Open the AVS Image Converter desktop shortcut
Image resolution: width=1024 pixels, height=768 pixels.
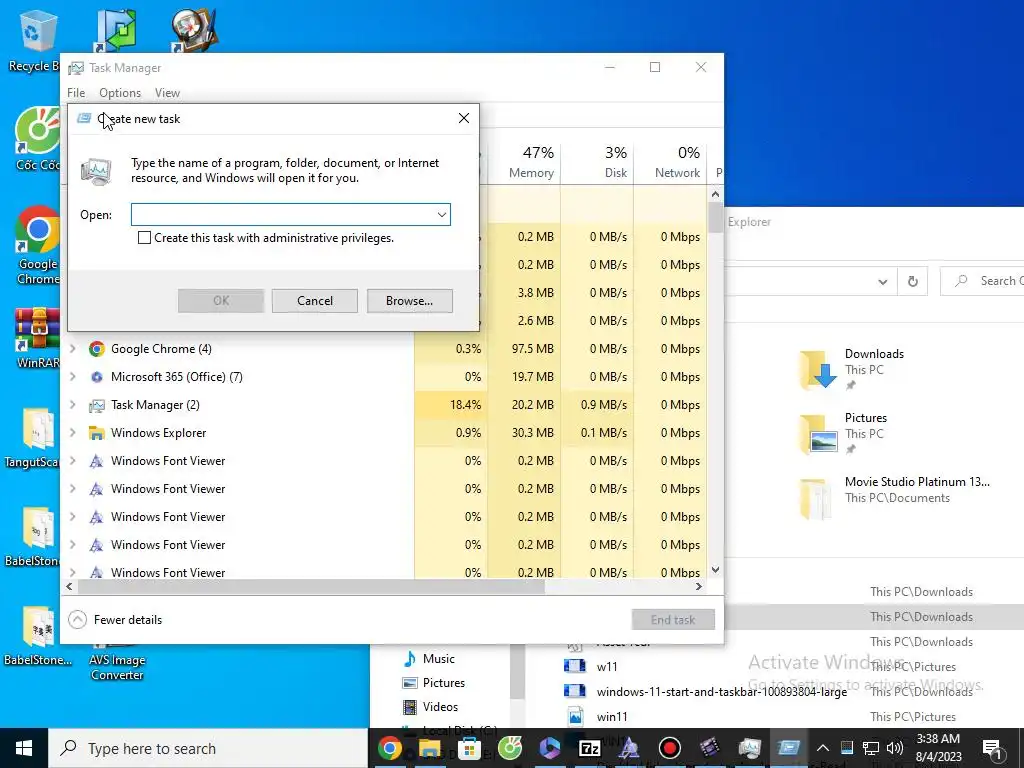117,665
